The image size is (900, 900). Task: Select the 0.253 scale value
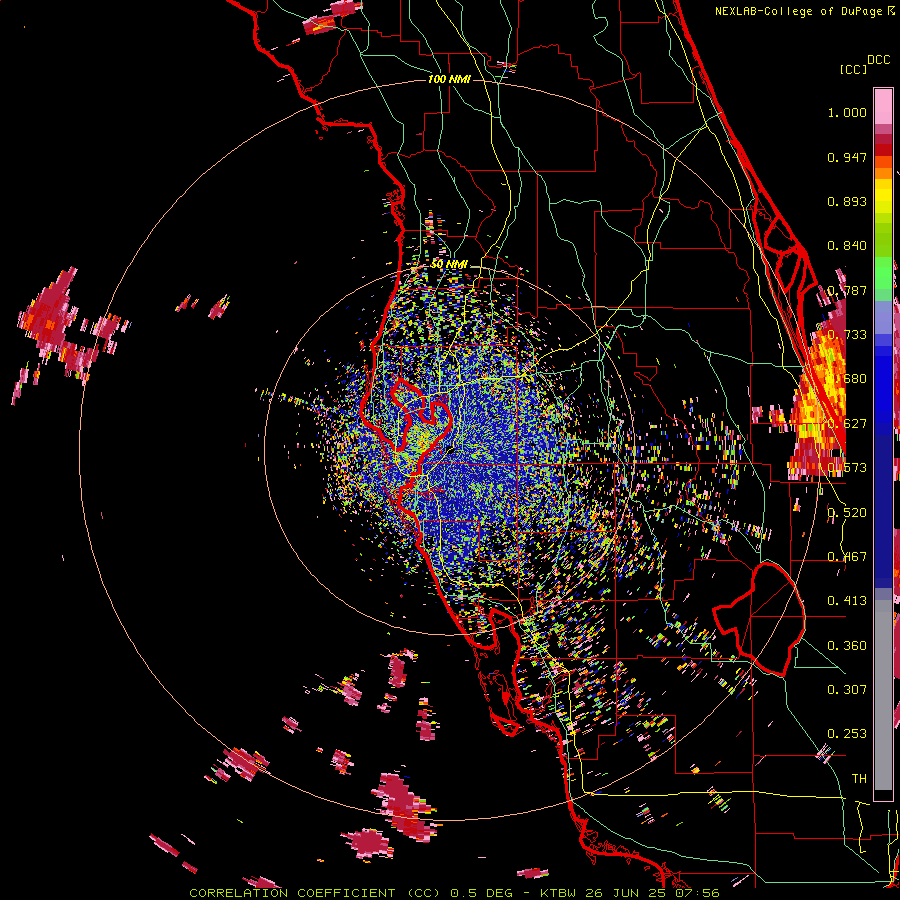click(847, 734)
